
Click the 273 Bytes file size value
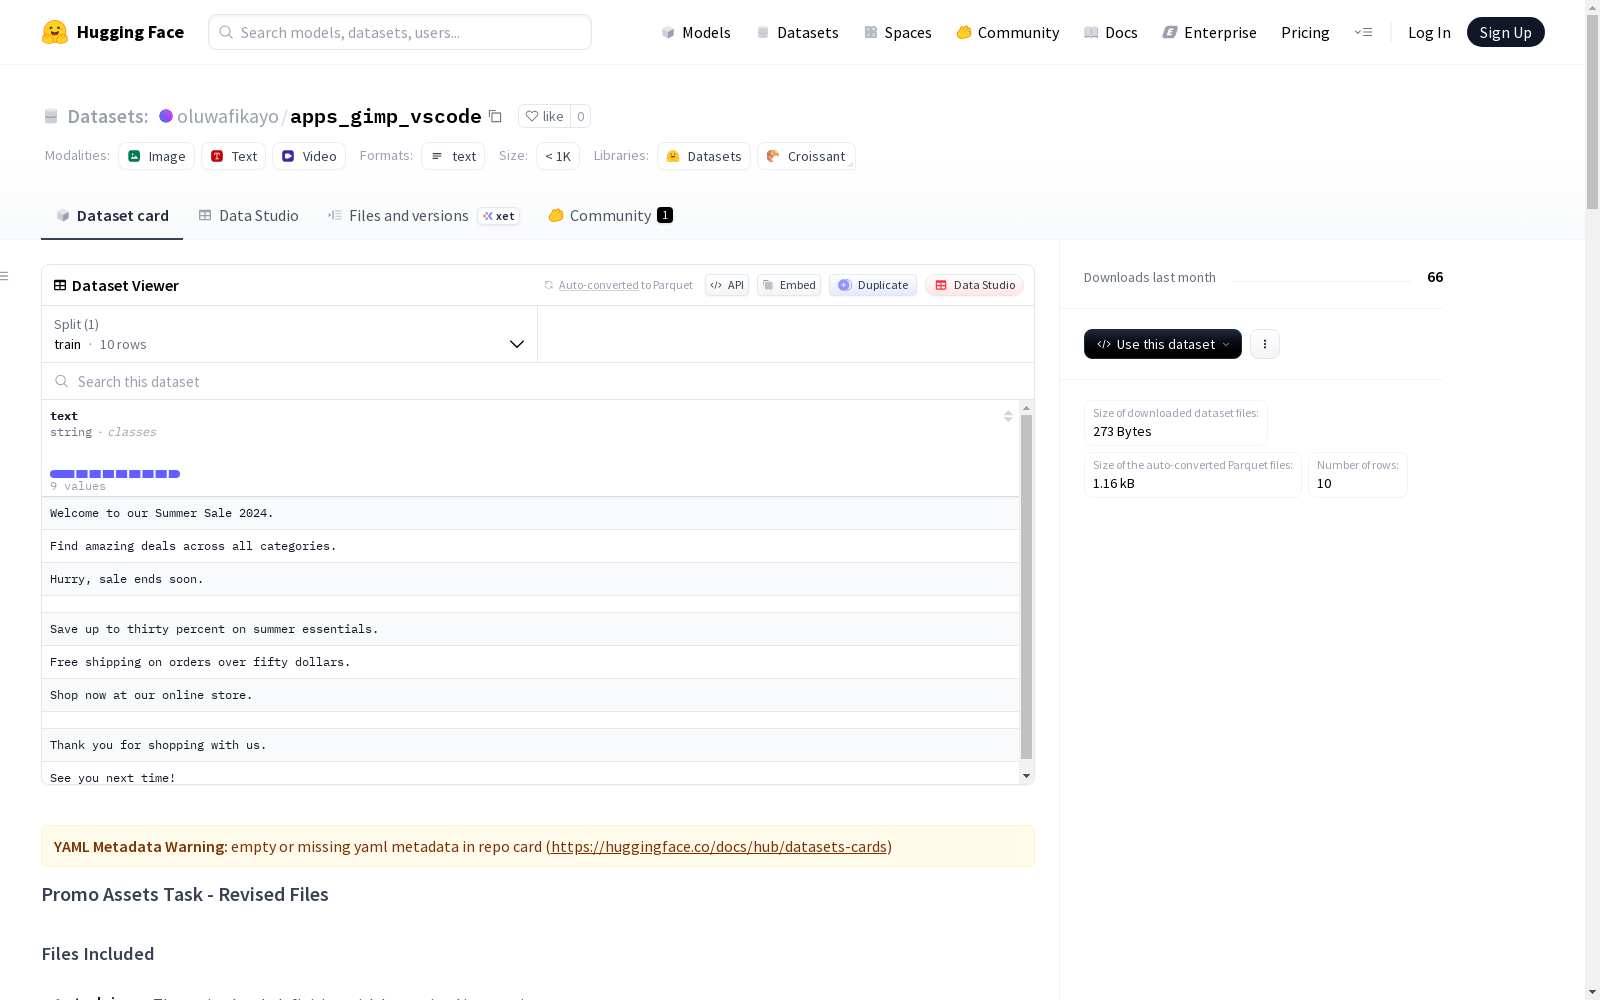(1122, 431)
